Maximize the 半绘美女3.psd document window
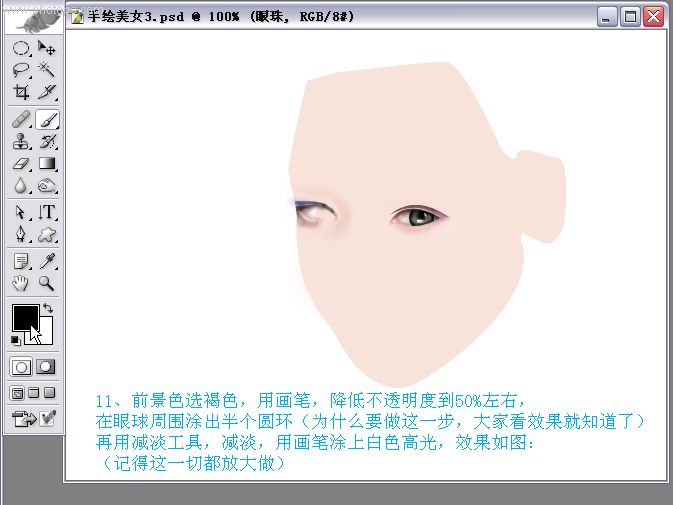 tap(630, 17)
